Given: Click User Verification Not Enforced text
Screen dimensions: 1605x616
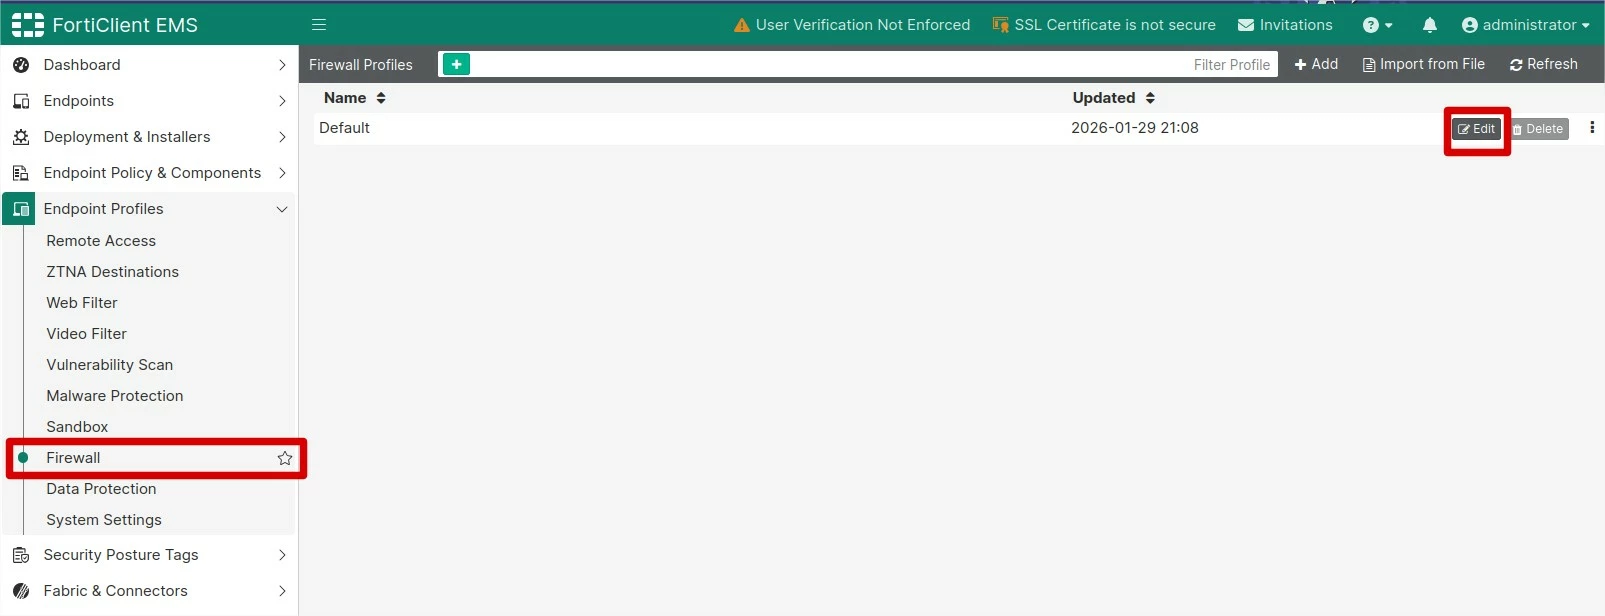Looking at the screenshot, I should pyautogui.click(x=863, y=25).
